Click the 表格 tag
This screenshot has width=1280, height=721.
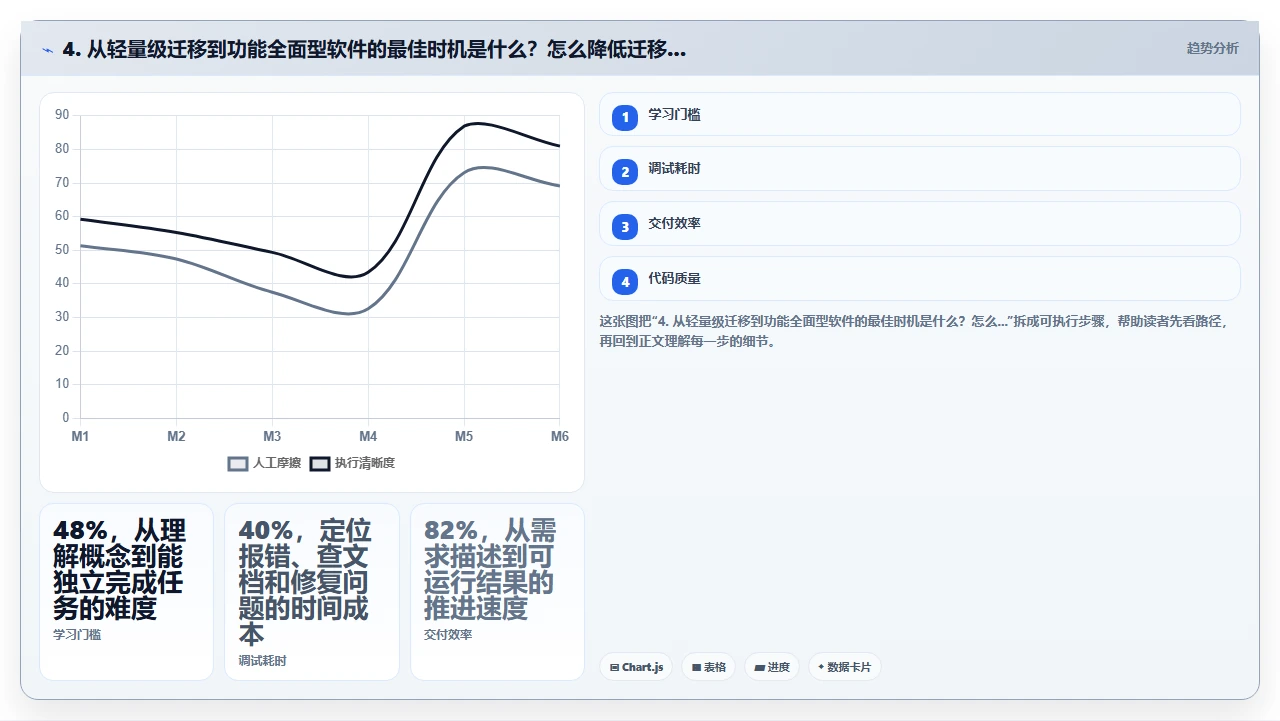tap(708, 667)
